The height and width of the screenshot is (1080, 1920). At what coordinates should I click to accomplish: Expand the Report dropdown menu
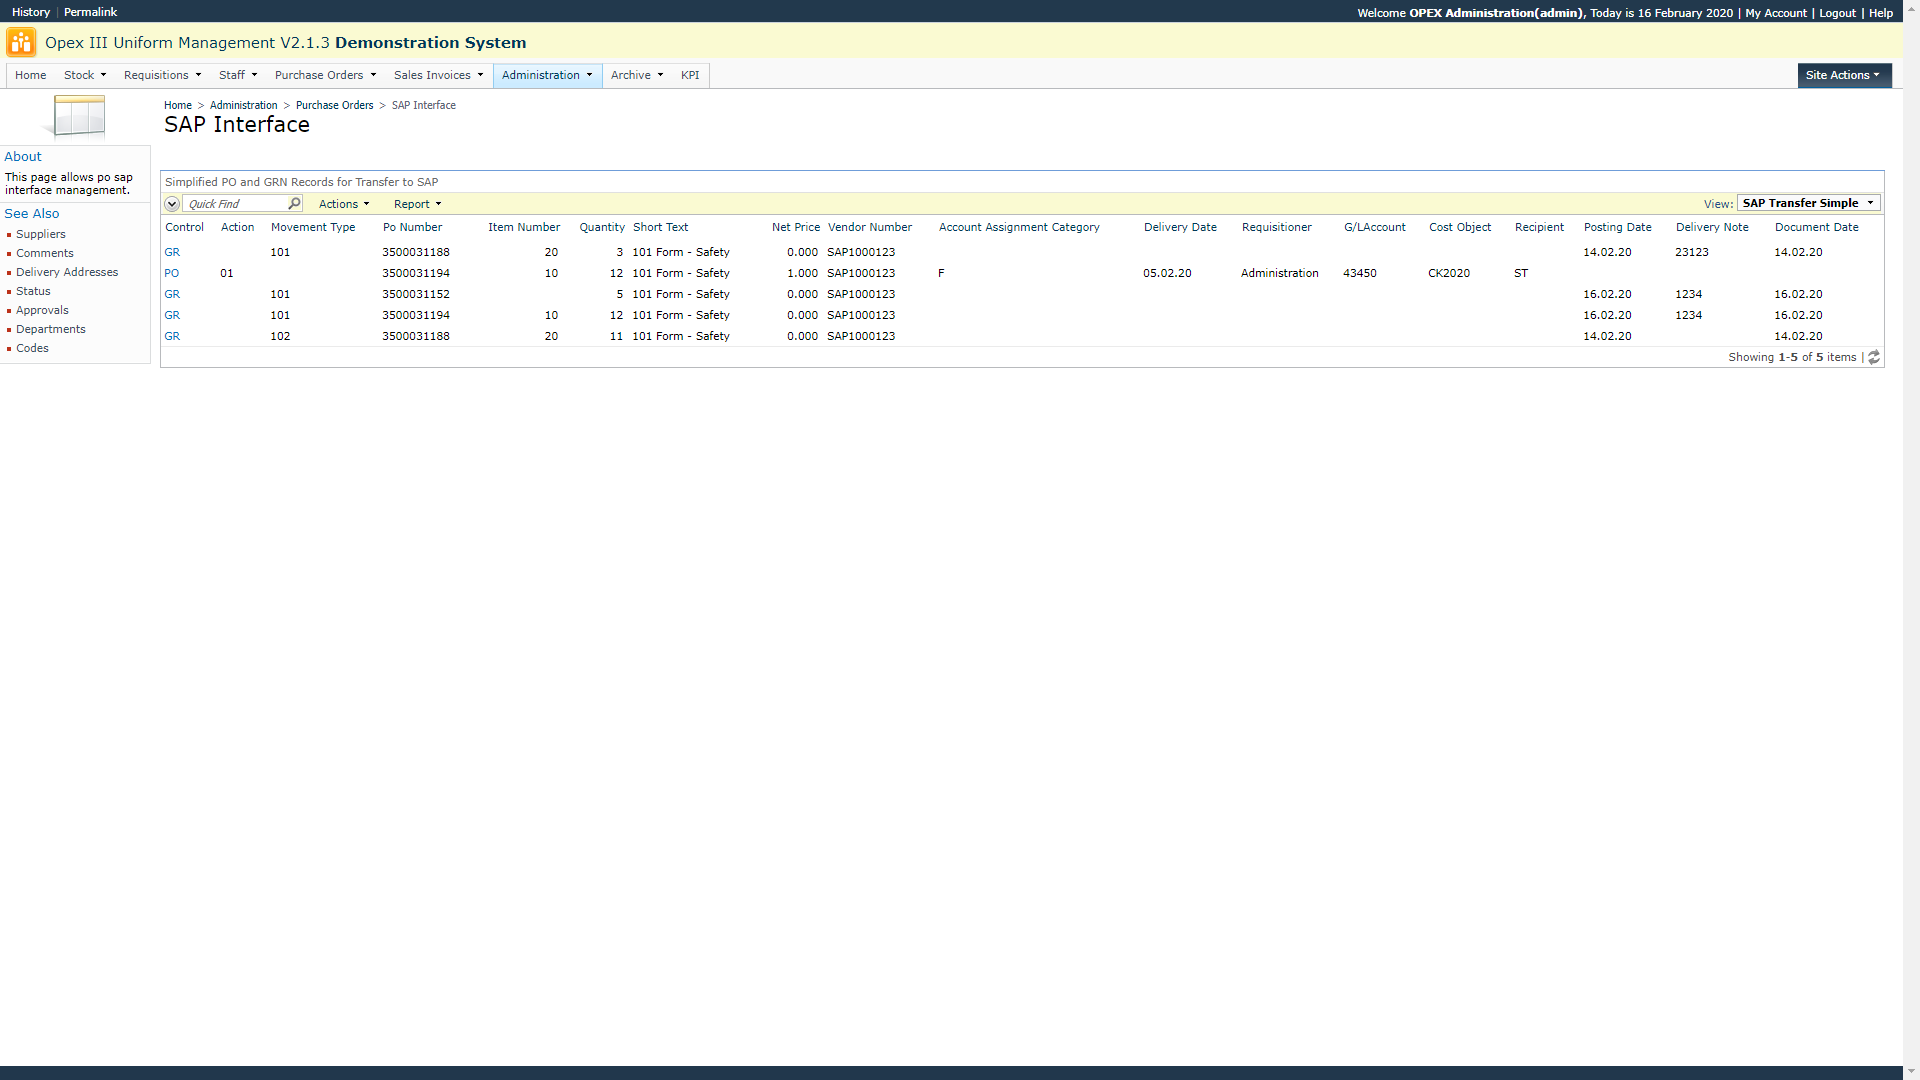point(417,204)
